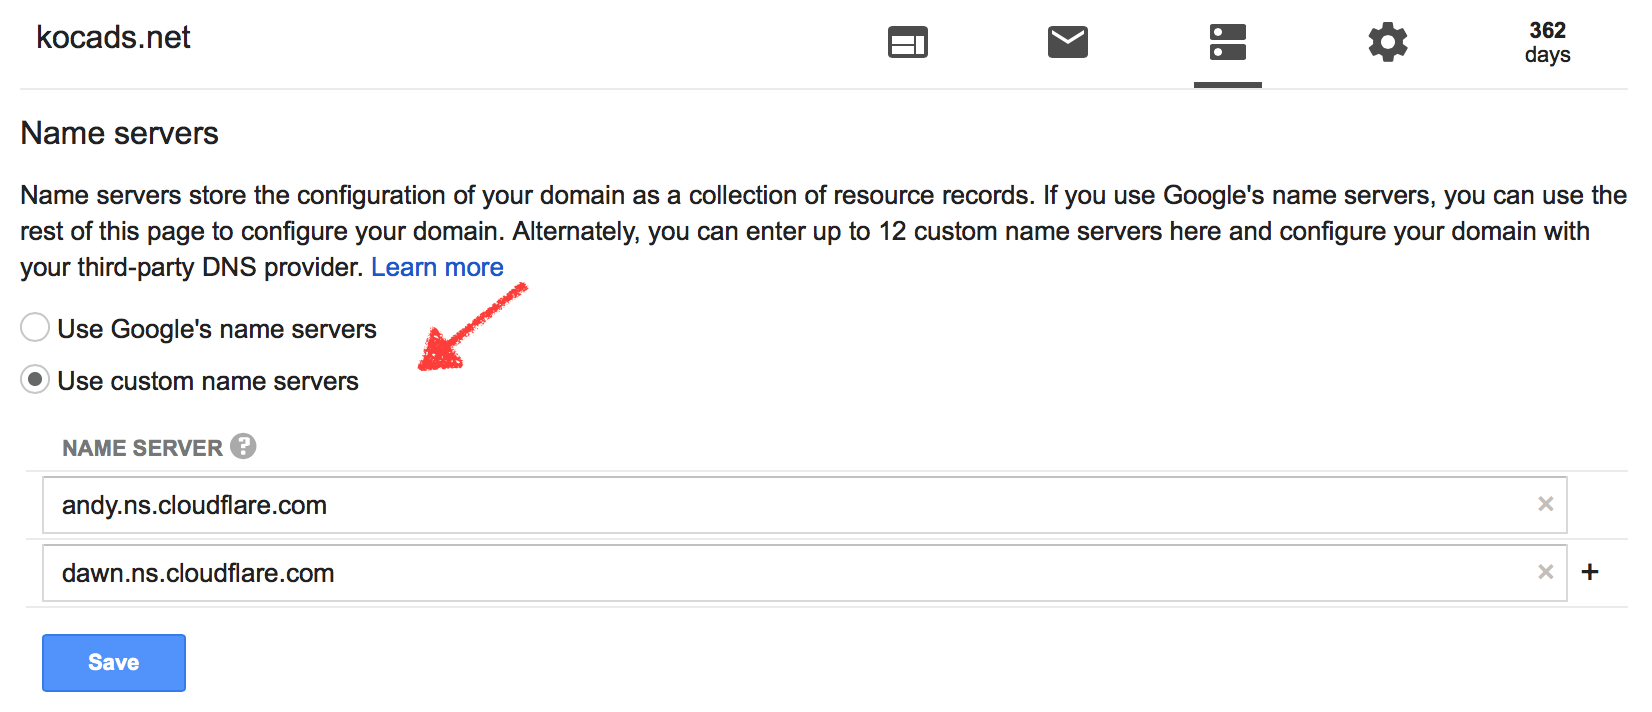Edit the dawn.ns.cloudflare.com name server field

804,573
